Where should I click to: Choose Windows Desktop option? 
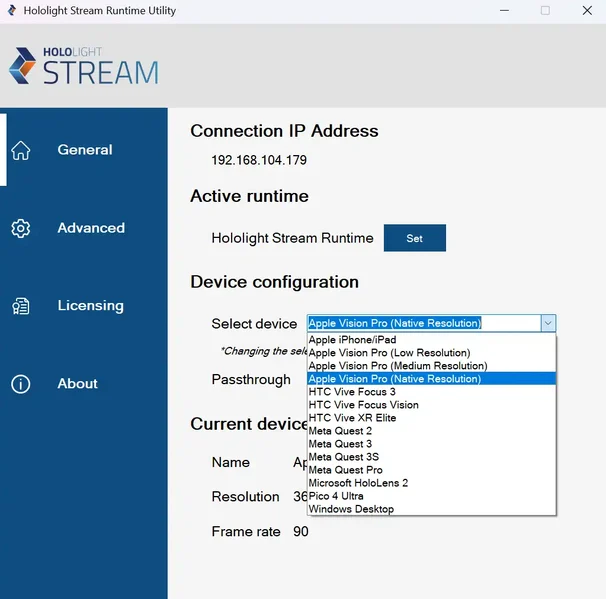pyautogui.click(x=431, y=509)
